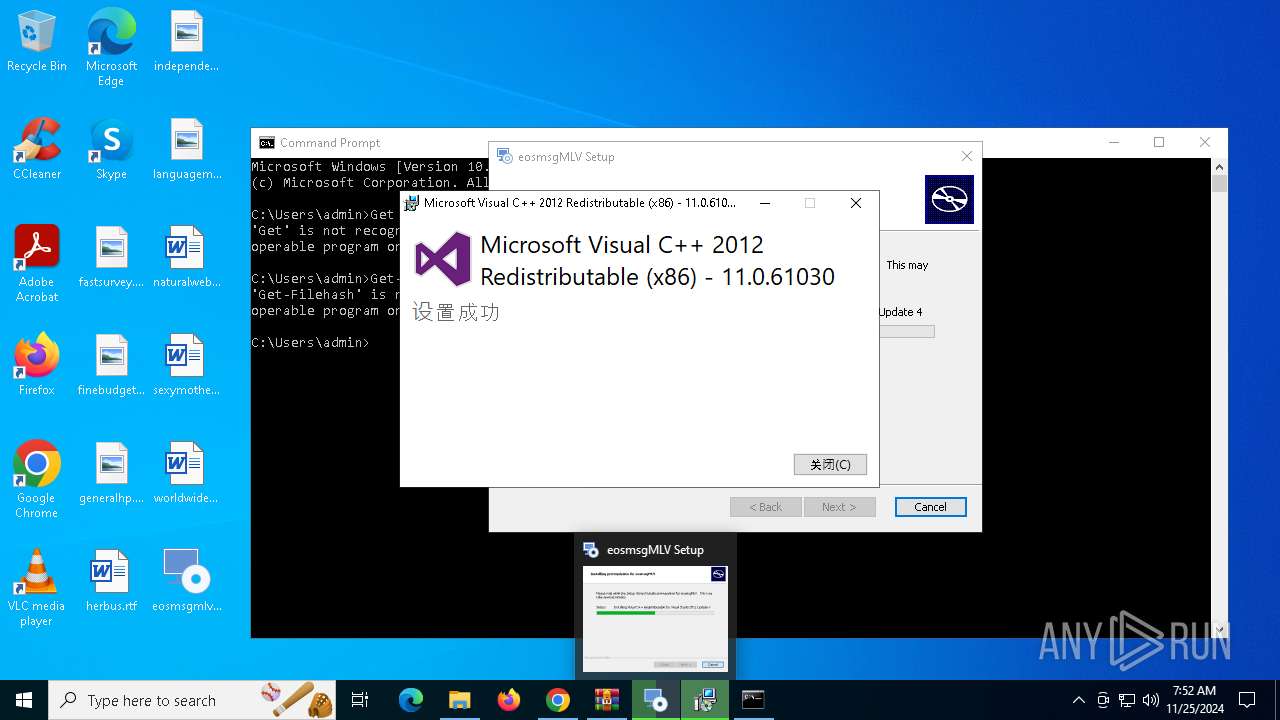Click the Windows Start button
1280x720 pixels.
24,700
